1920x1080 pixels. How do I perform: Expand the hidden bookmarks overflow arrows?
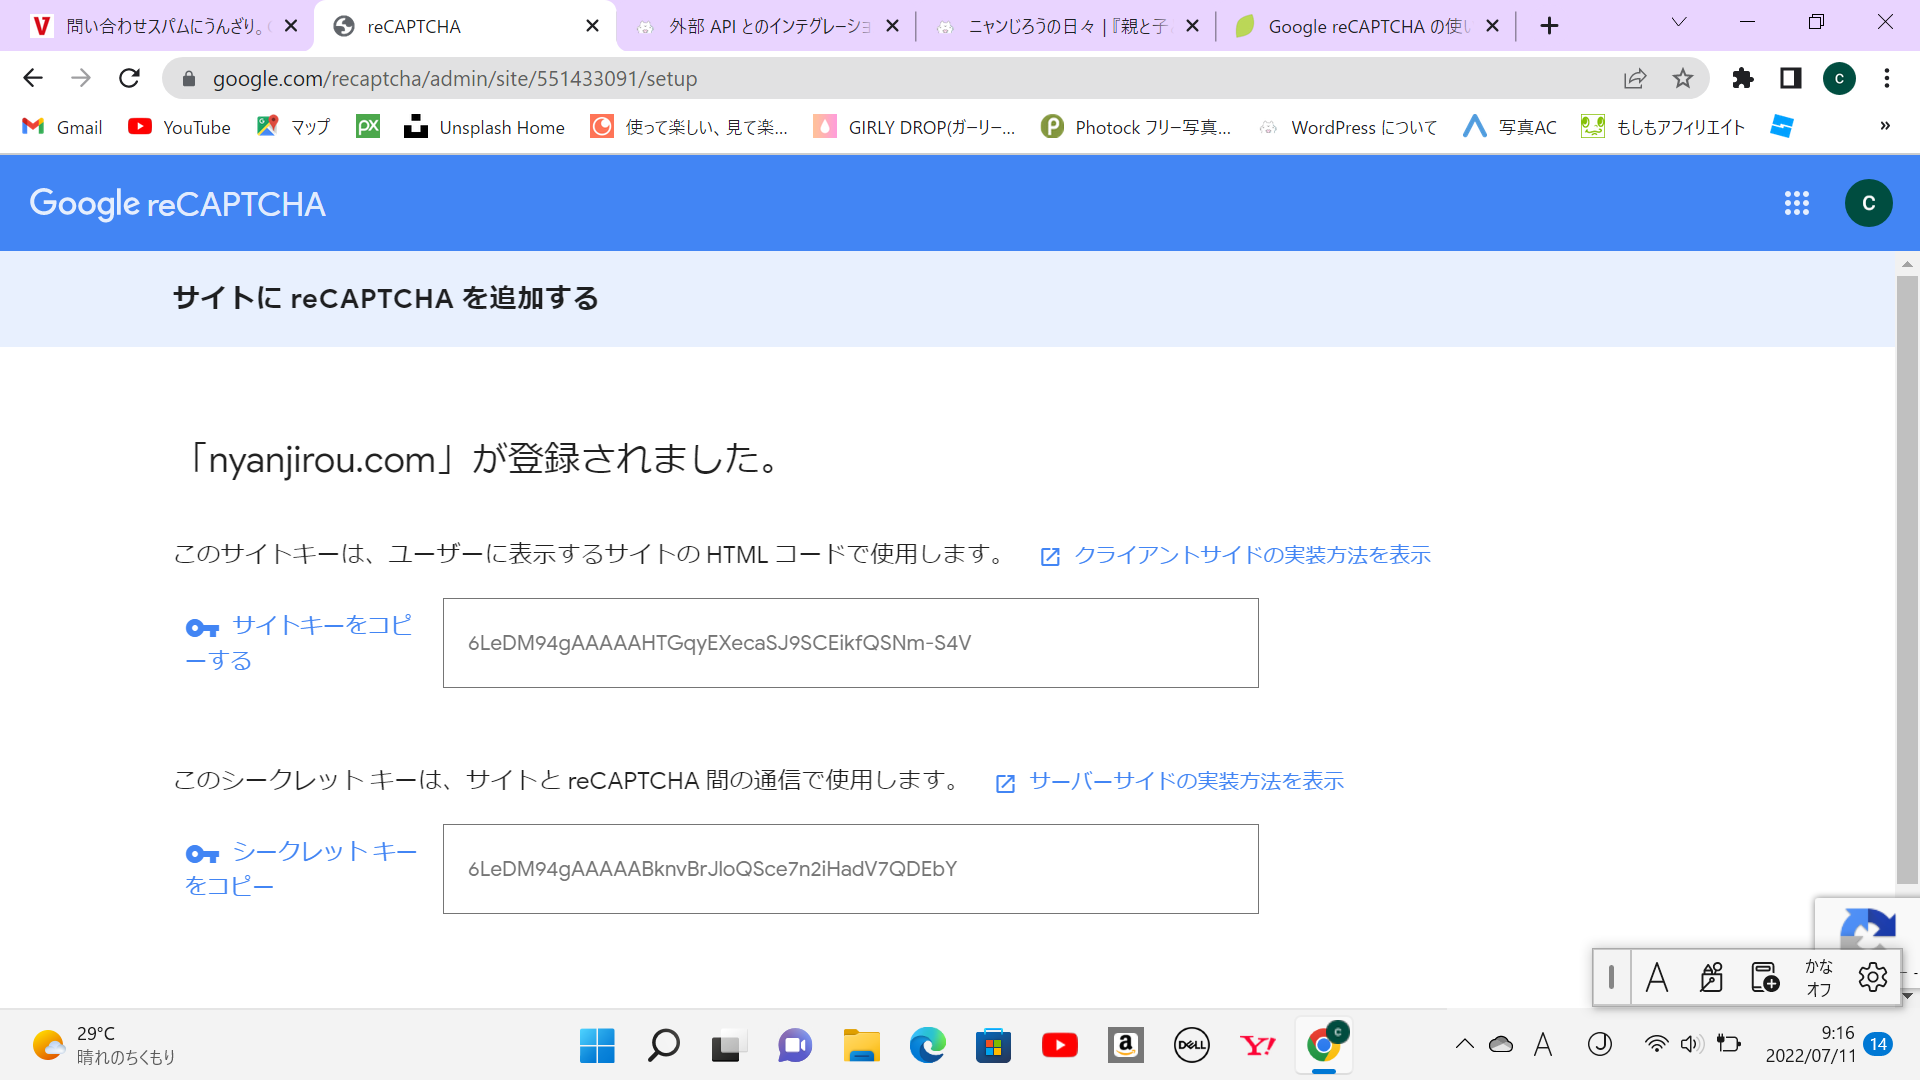pyautogui.click(x=1885, y=126)
